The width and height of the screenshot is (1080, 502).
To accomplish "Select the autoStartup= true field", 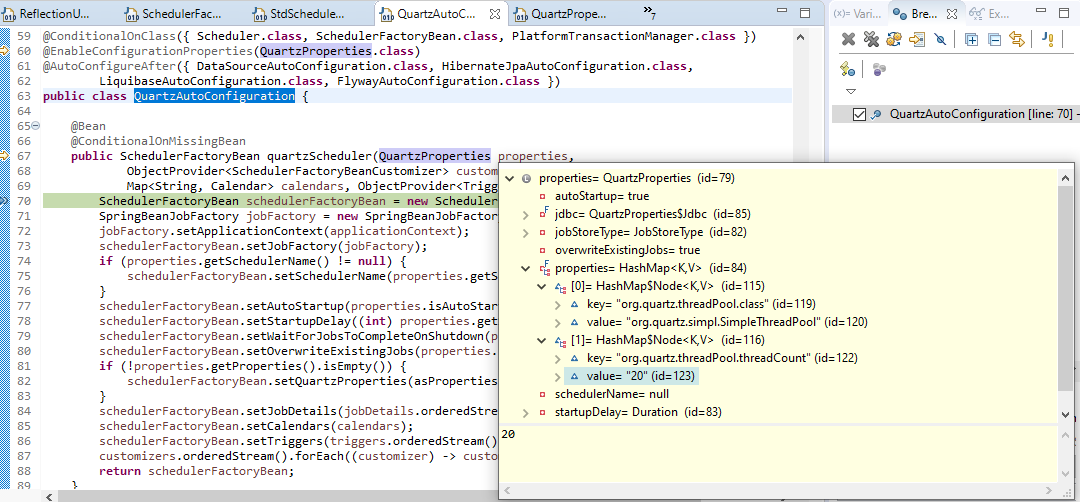I will tap(602, 196).
